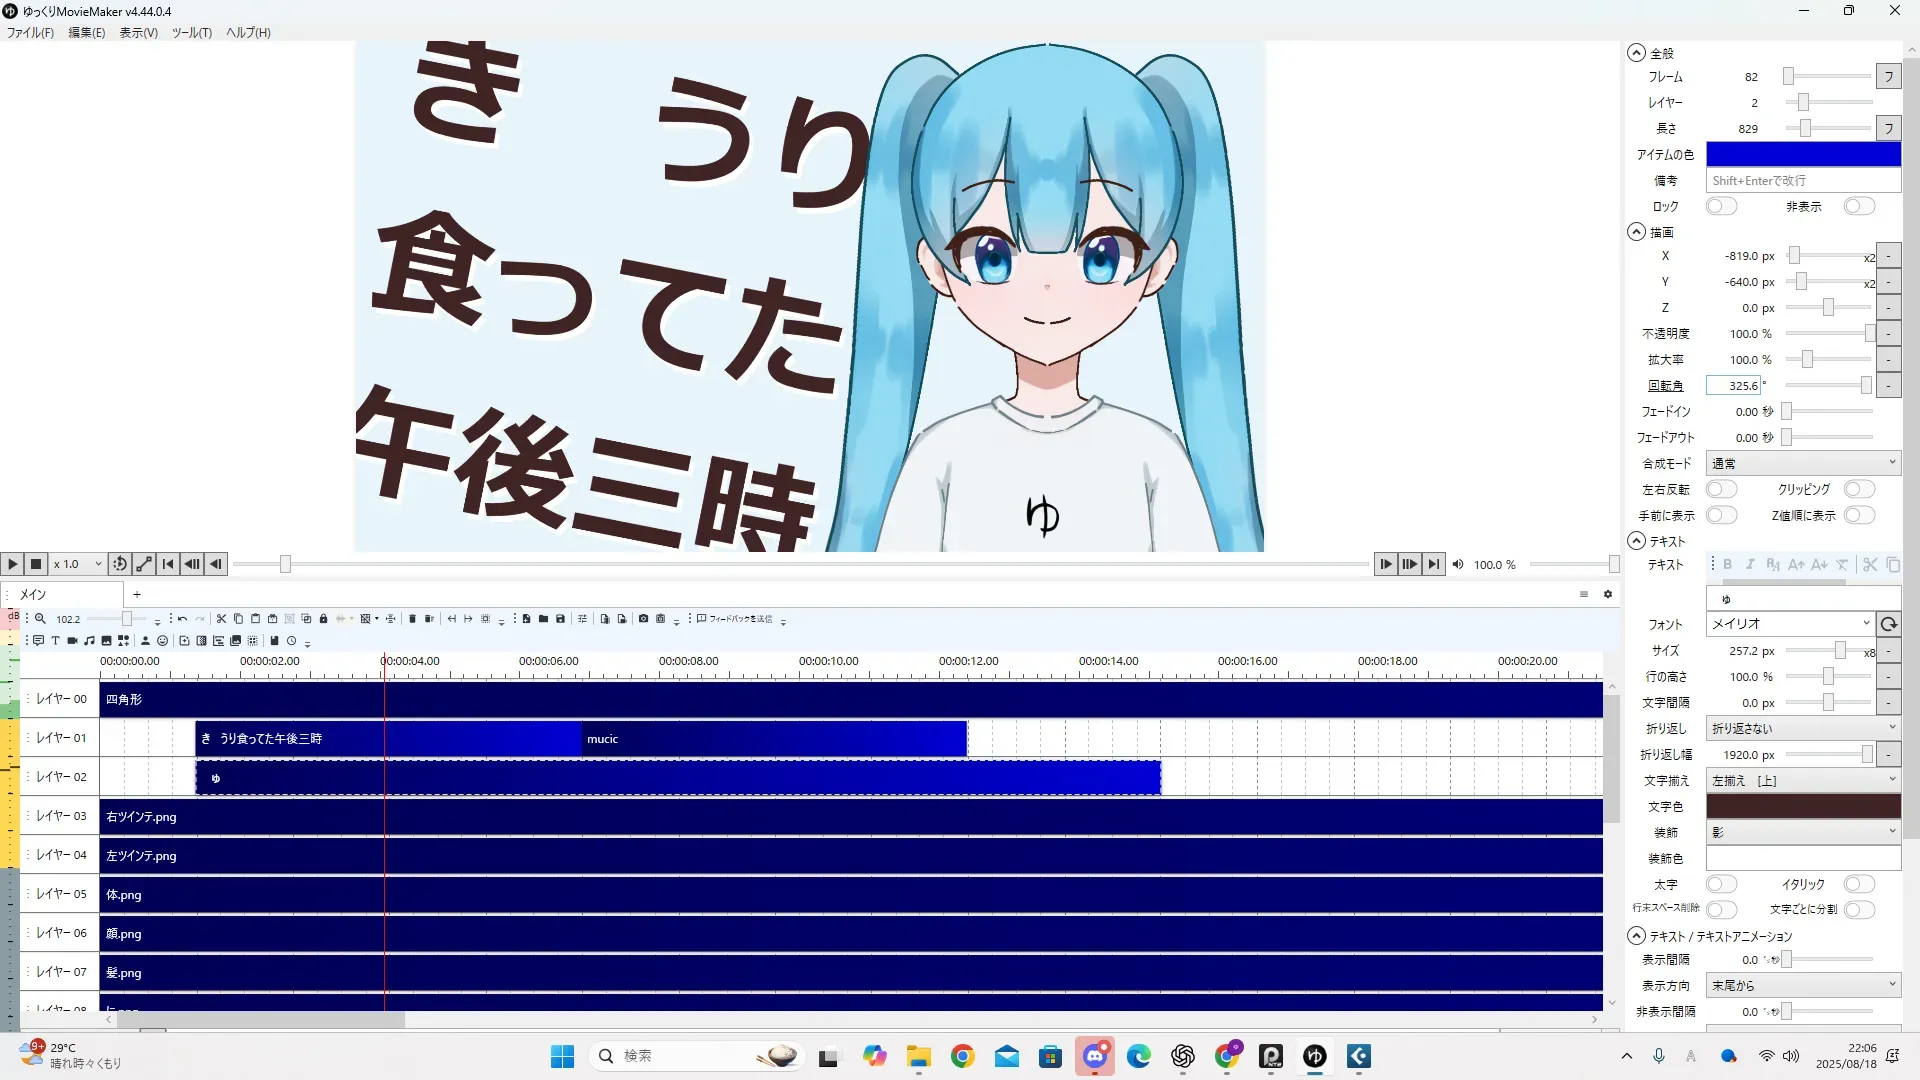Open the メイリオ font dropdown
Viewport: 1920px width, 1080px height.
click(1789, 624)
